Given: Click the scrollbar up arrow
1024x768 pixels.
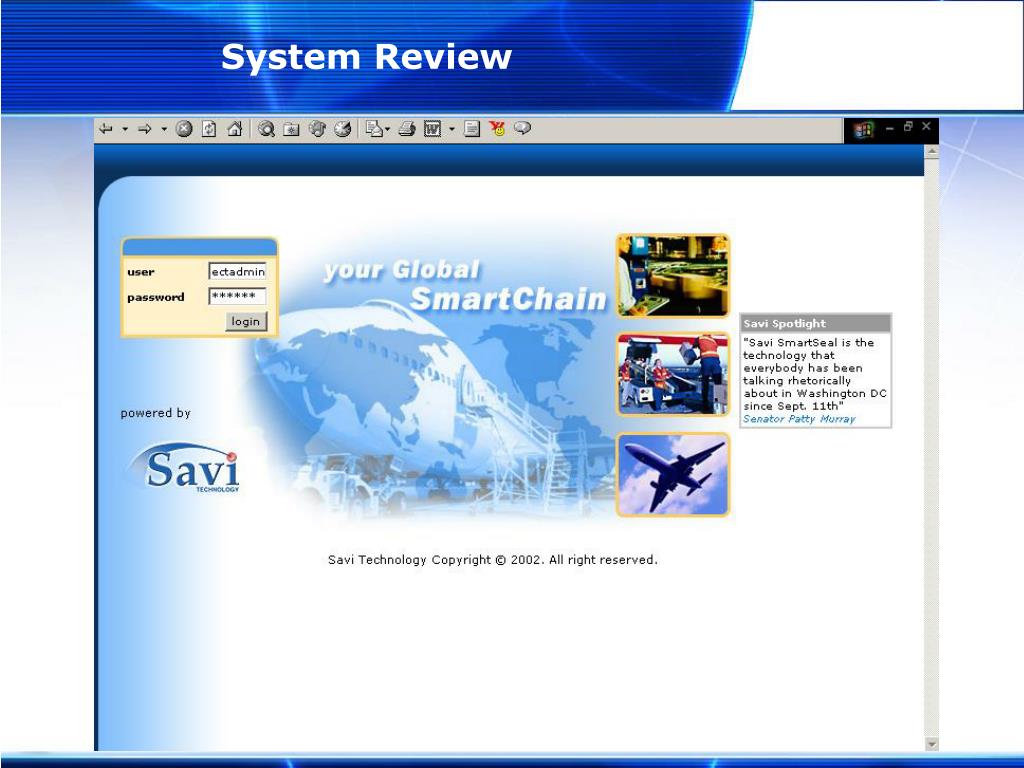Looking at the screenshot, I should click(931, 152).
